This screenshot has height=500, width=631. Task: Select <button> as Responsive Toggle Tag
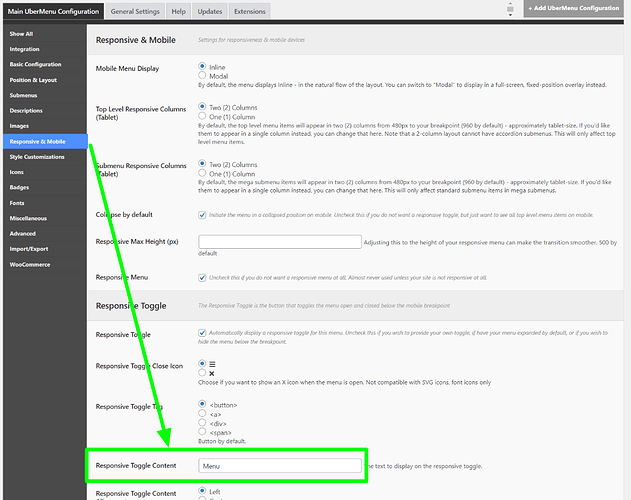pyautogui.click(x=202, y=404)
